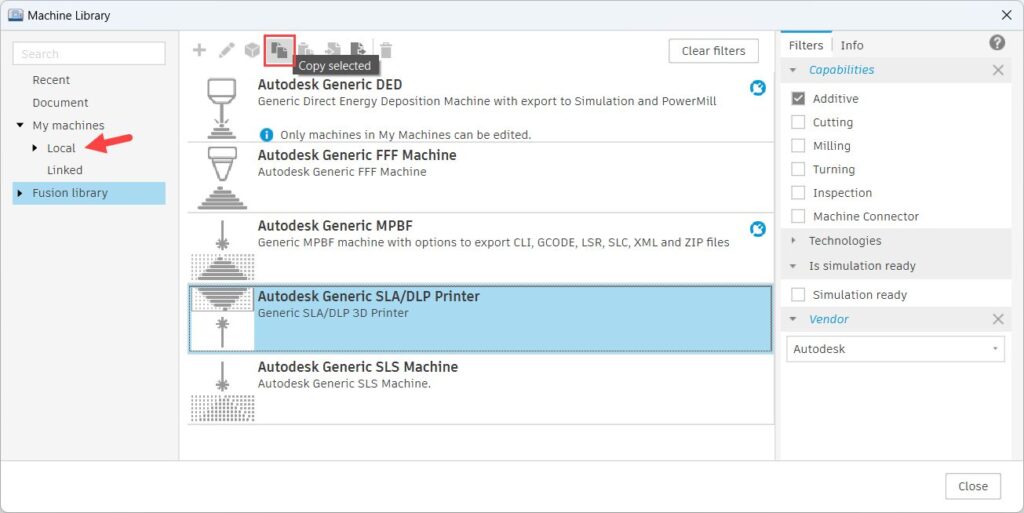Click the Copy selected machine icon
The image size is (1024, 513).
click(x=280, y=49)
